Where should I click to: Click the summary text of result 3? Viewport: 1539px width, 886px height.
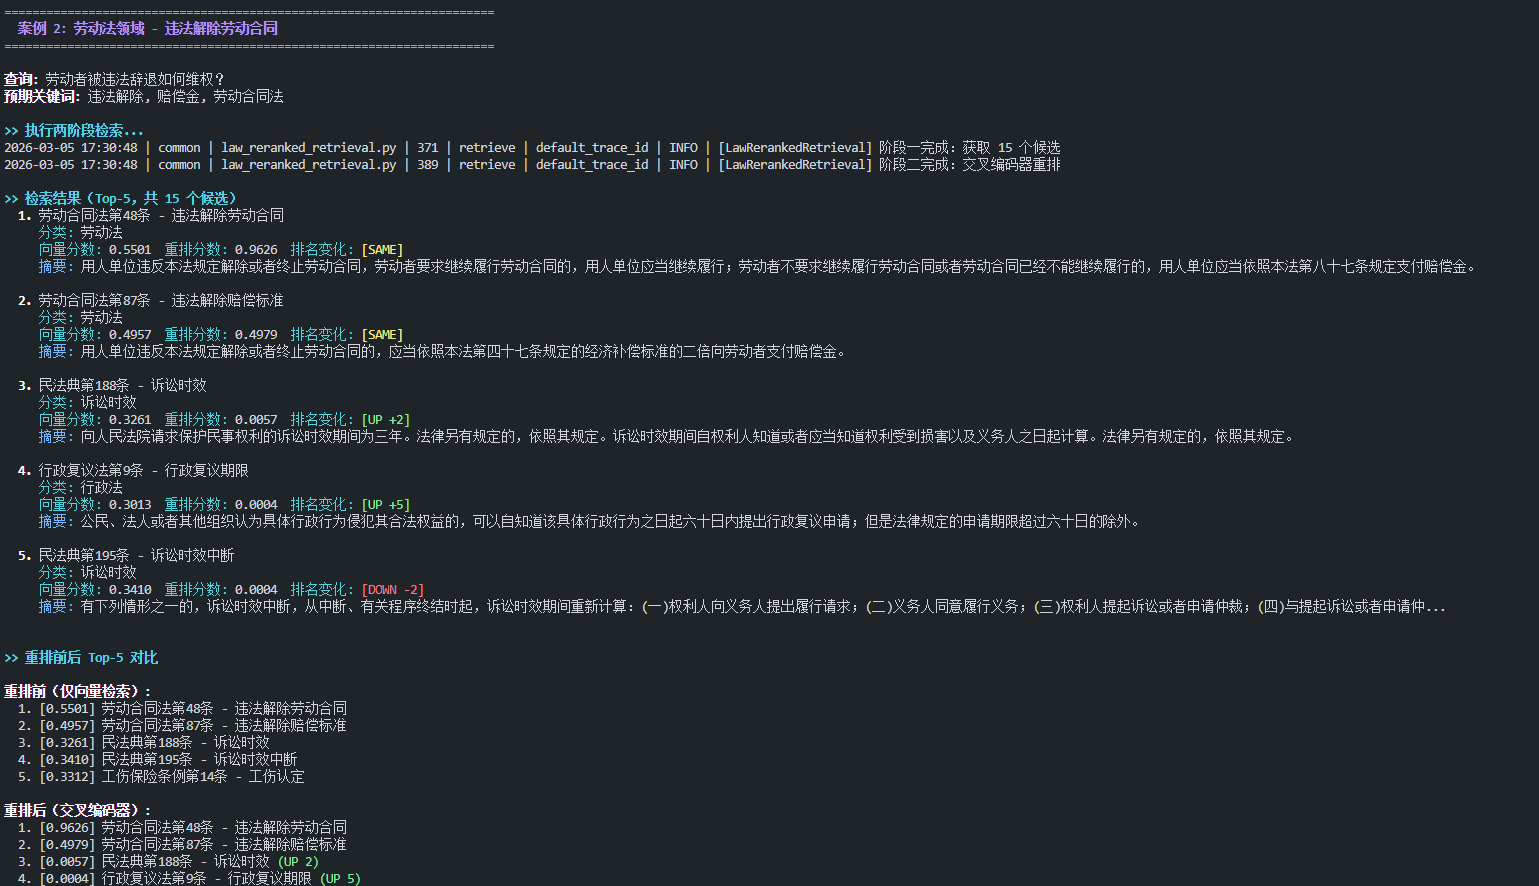[687, 436]
